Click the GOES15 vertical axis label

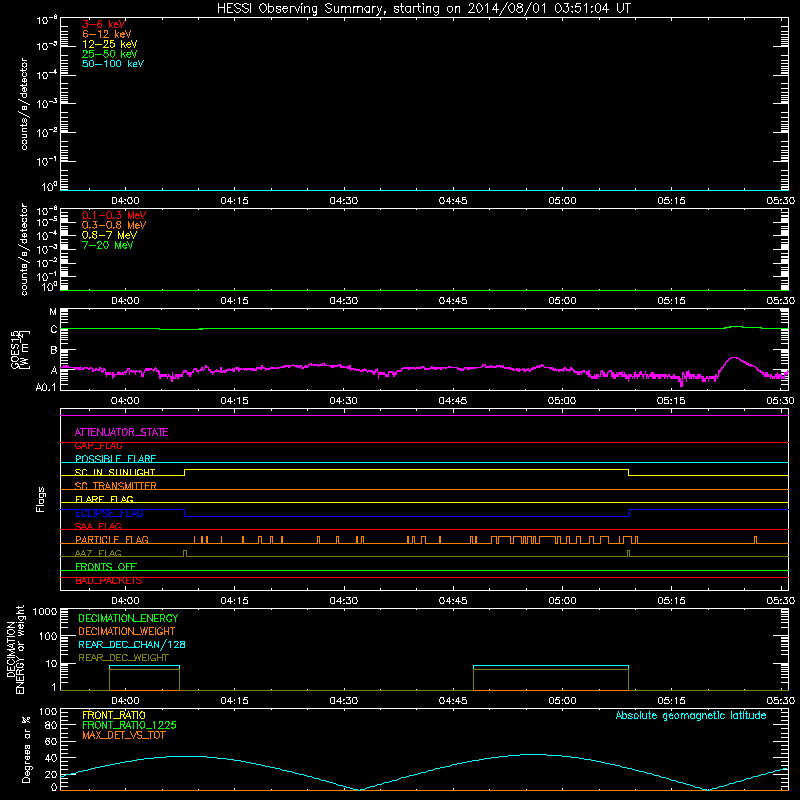(19, 349)
